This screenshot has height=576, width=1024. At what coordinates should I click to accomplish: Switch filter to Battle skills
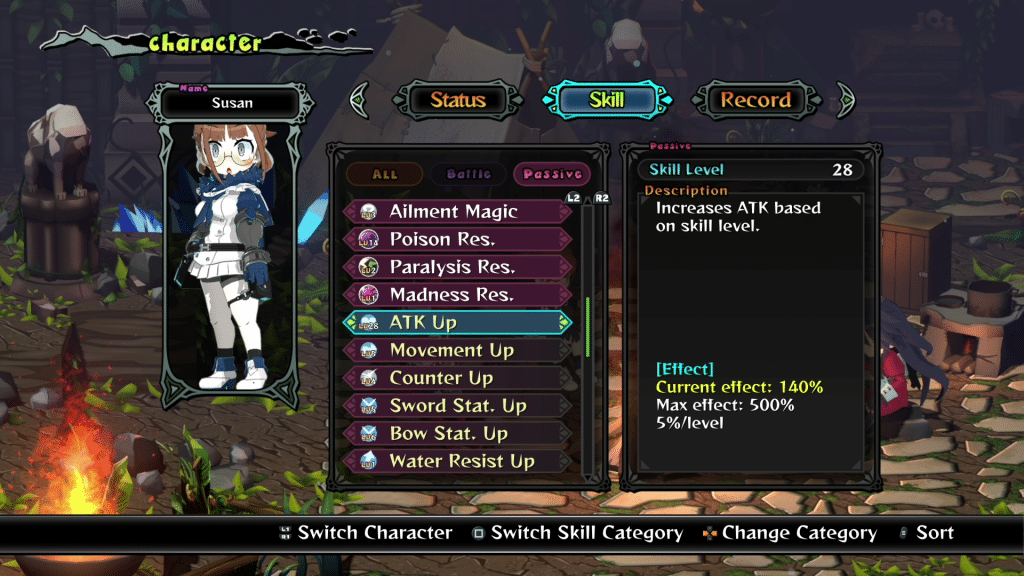point(468,174)
